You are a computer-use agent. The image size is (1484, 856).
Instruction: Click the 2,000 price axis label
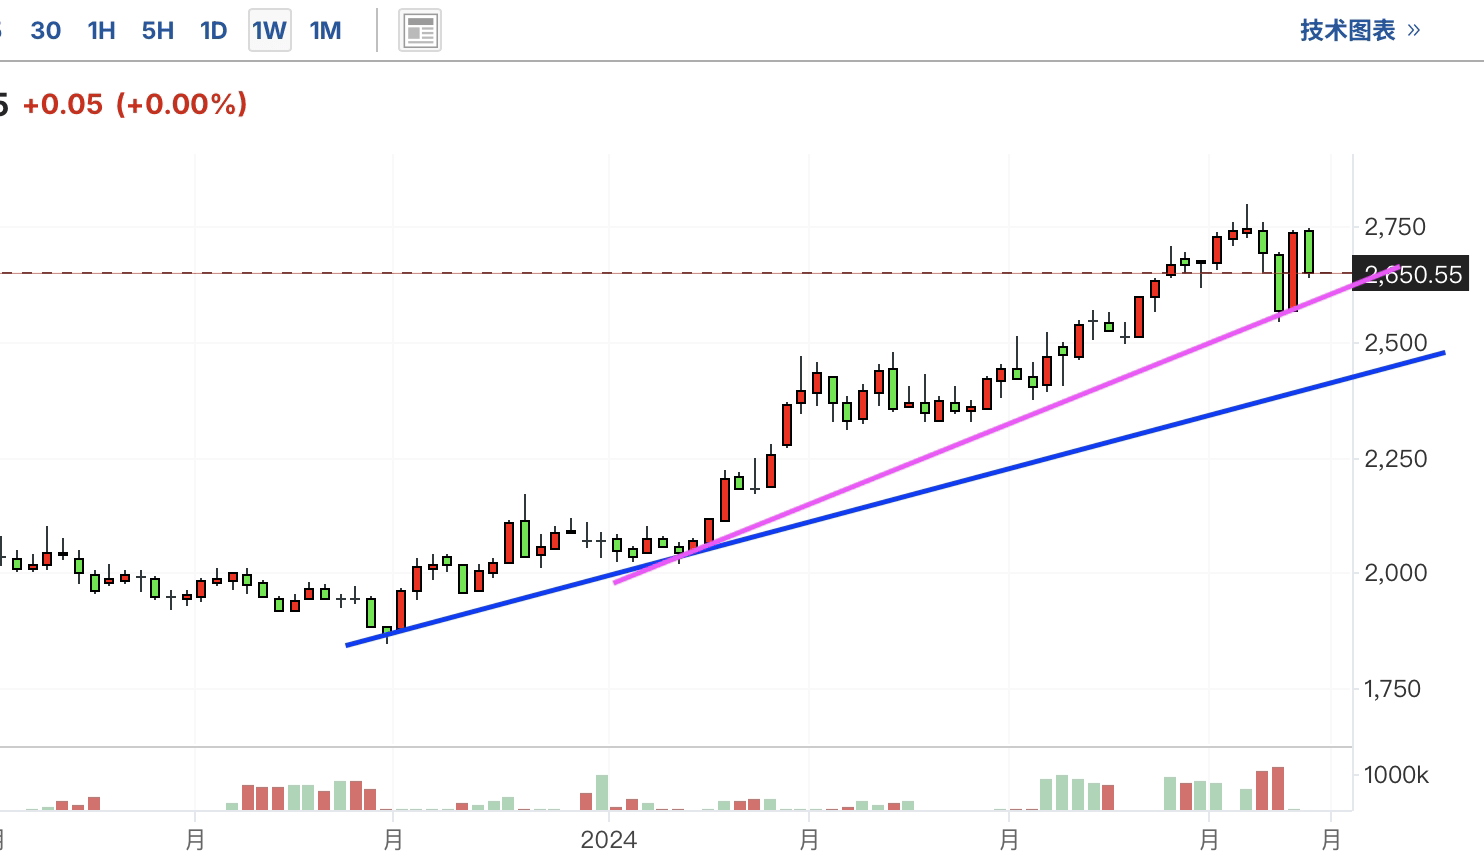(1395, 573)
